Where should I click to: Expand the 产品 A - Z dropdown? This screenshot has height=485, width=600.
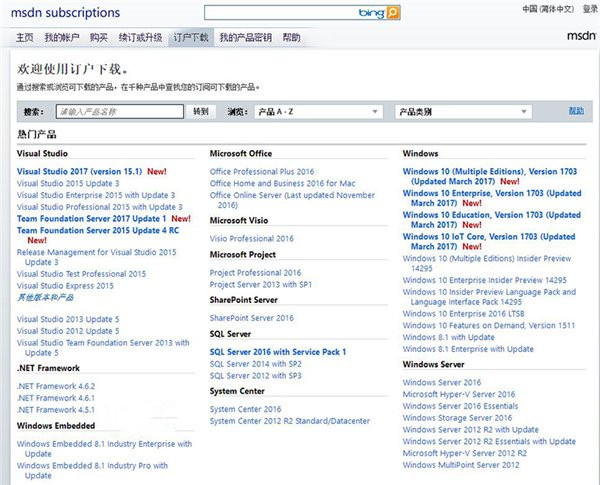(x=319, y=112)
